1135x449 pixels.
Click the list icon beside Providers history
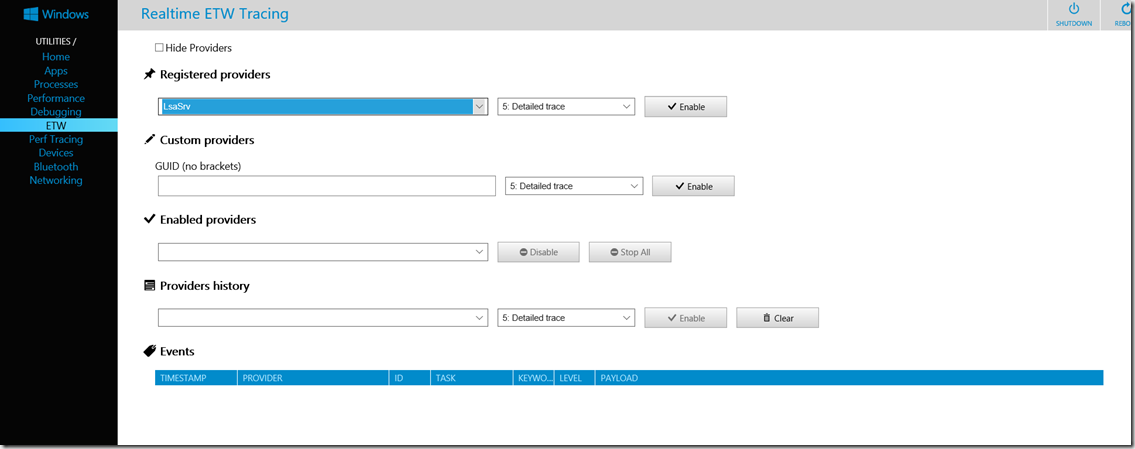(150, 285)
